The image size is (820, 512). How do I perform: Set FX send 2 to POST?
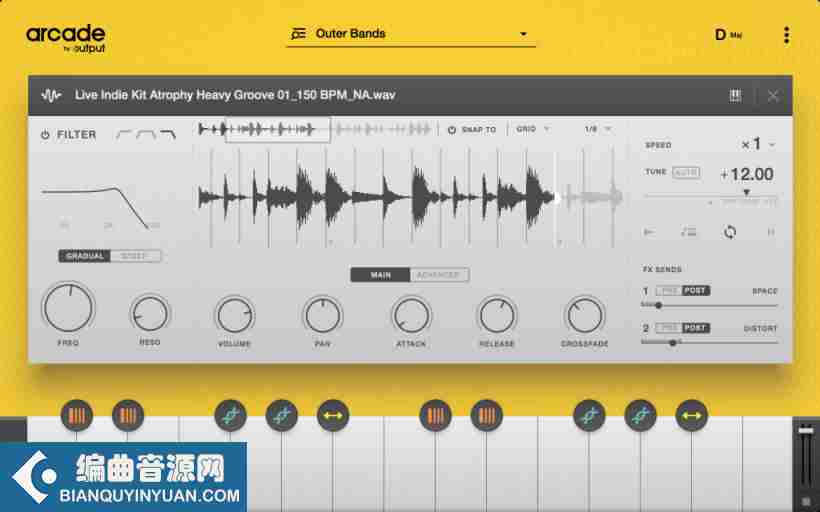tap(696, 328)
